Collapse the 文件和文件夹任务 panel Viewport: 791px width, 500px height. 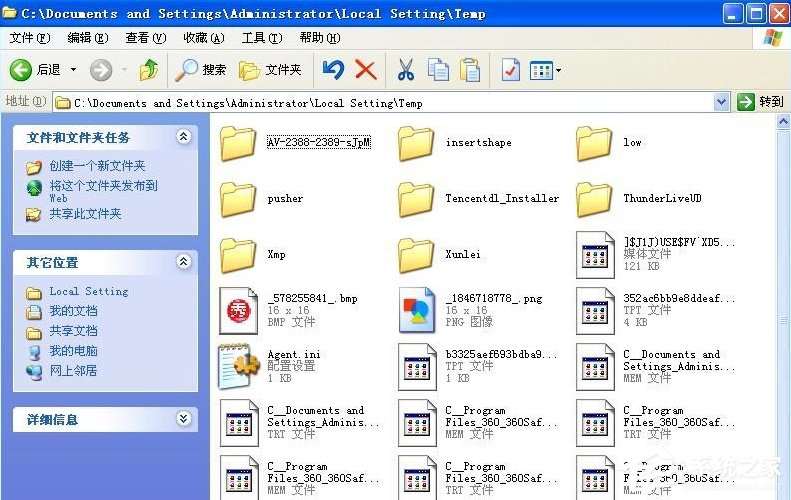(x=183, y=137)
